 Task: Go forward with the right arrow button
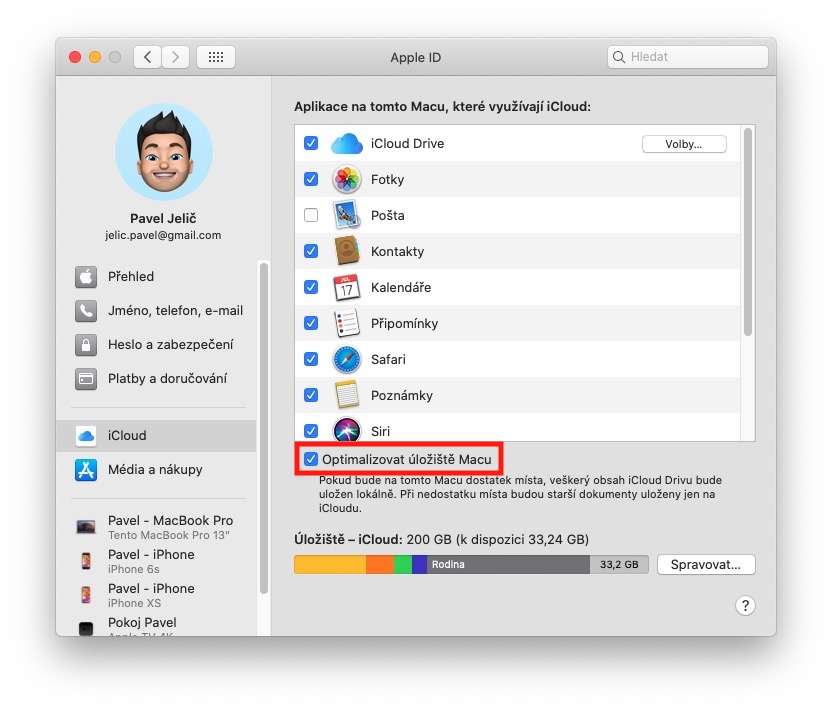176,57
